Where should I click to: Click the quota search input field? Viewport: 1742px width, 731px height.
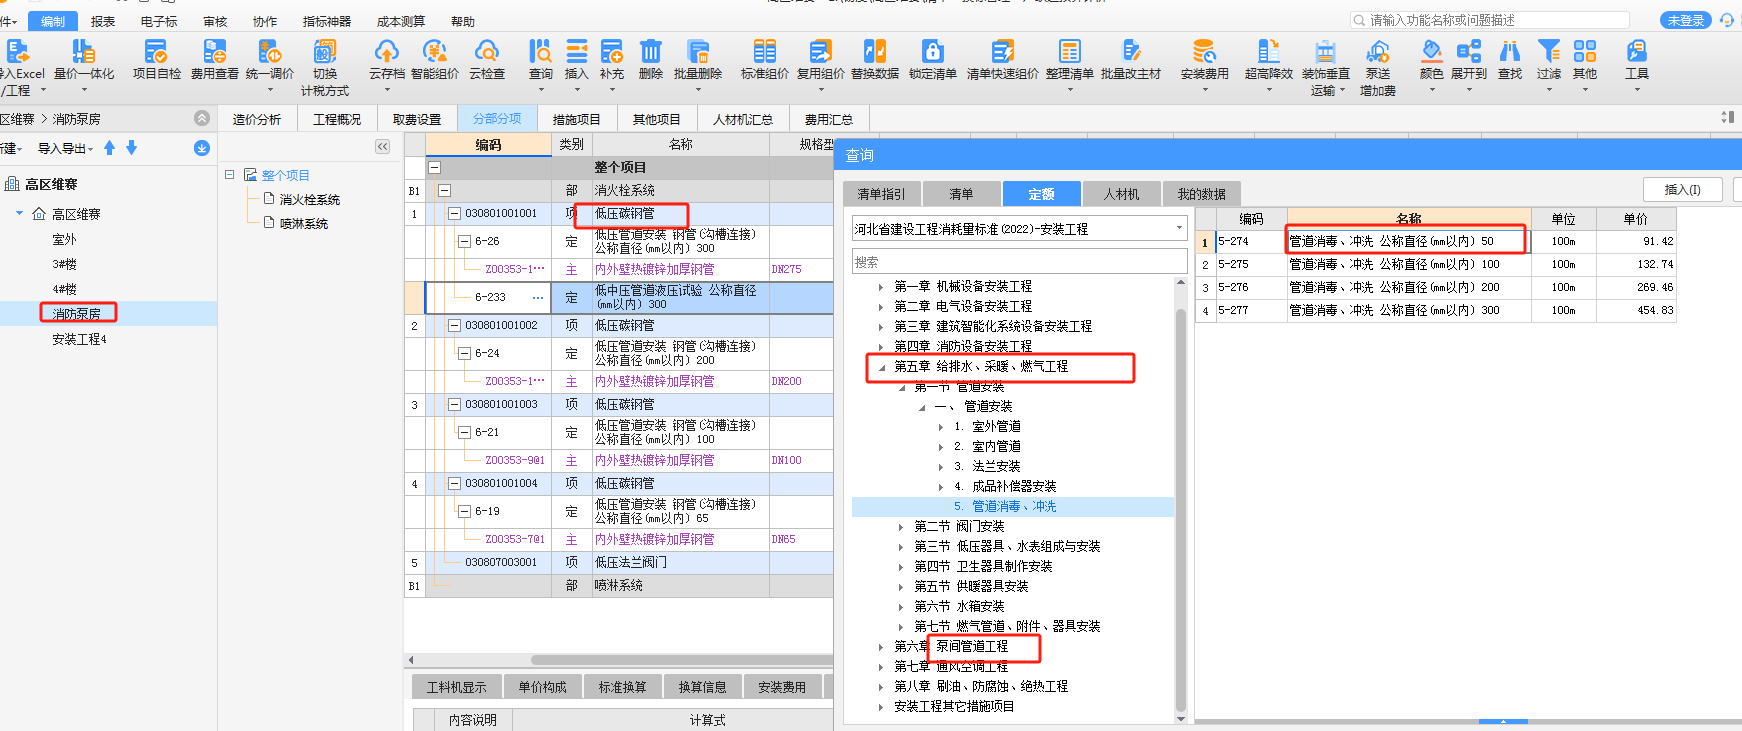1019,261
